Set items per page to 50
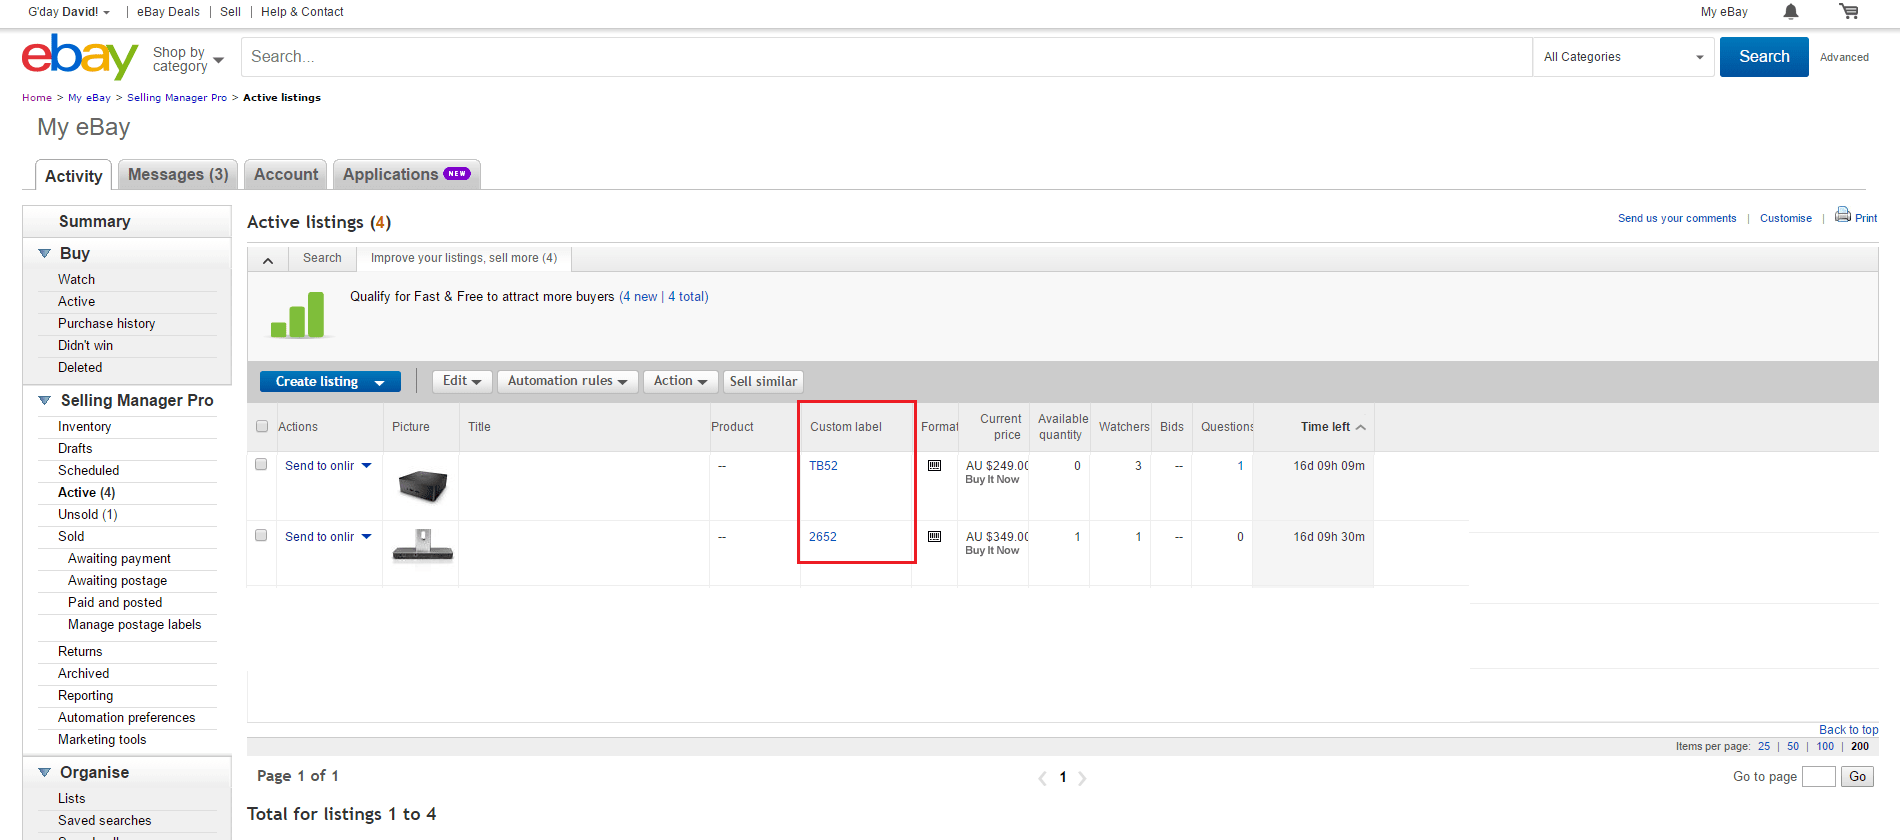 (1793, 746)
